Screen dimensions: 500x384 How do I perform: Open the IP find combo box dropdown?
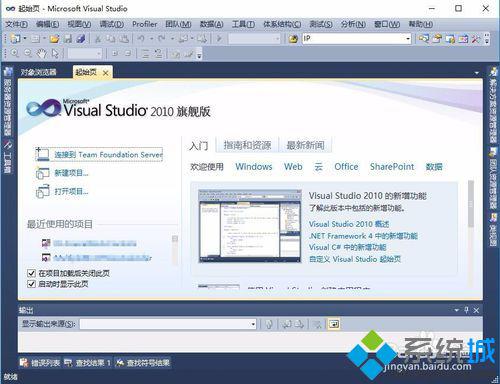click(x=408, y=39)
